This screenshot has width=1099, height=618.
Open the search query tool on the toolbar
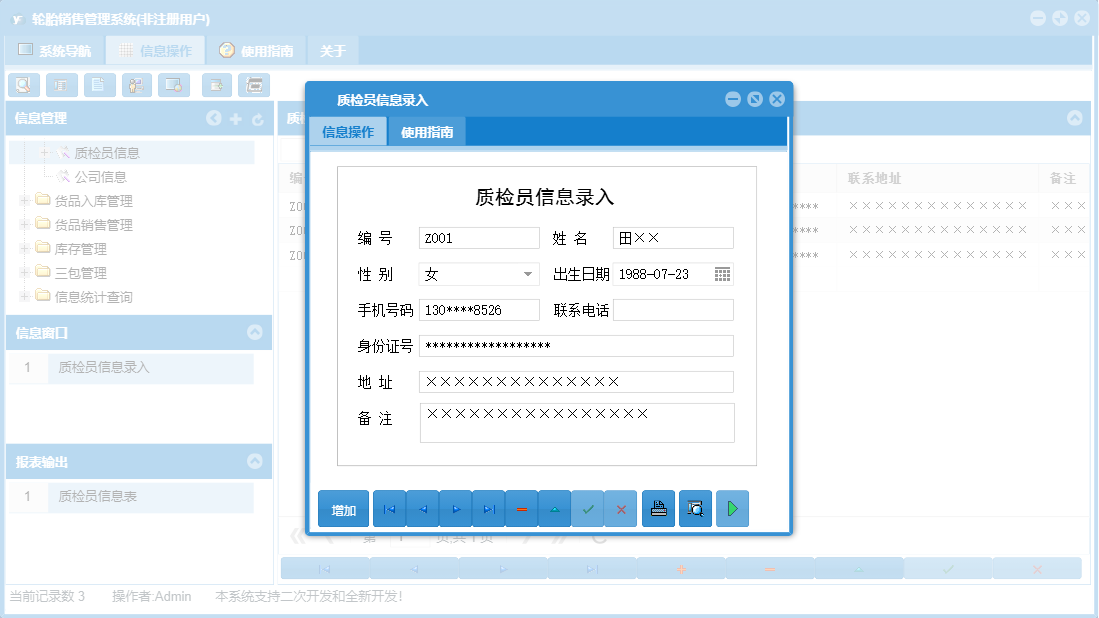(x=23, y=85)
